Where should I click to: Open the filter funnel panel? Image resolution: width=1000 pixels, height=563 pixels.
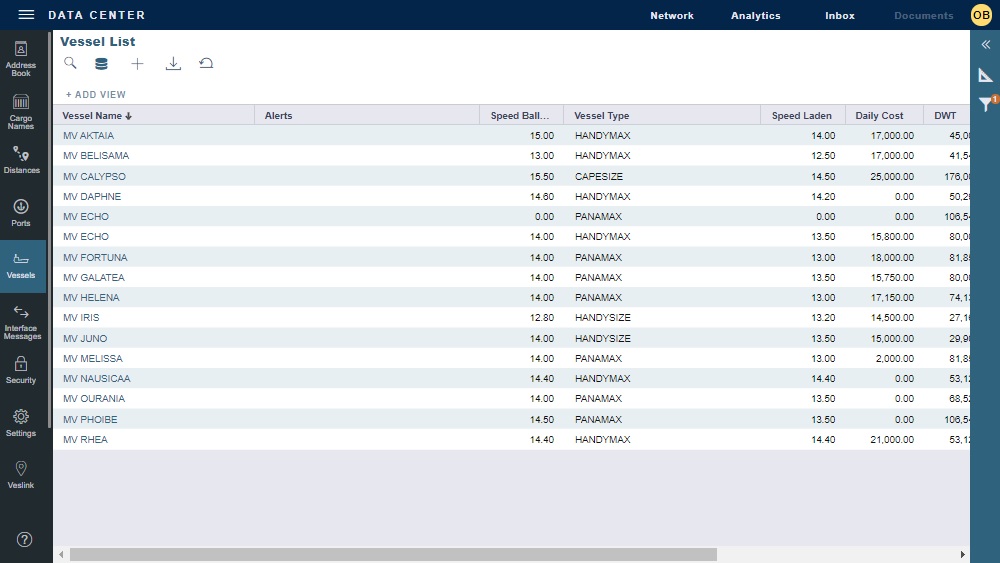pyautogui.click(x=985, y=103)
